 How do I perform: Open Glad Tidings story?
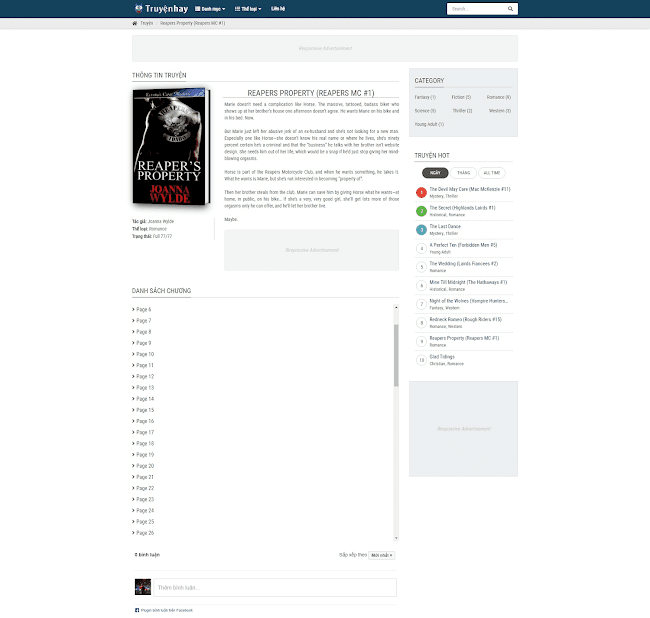[442, 357]
